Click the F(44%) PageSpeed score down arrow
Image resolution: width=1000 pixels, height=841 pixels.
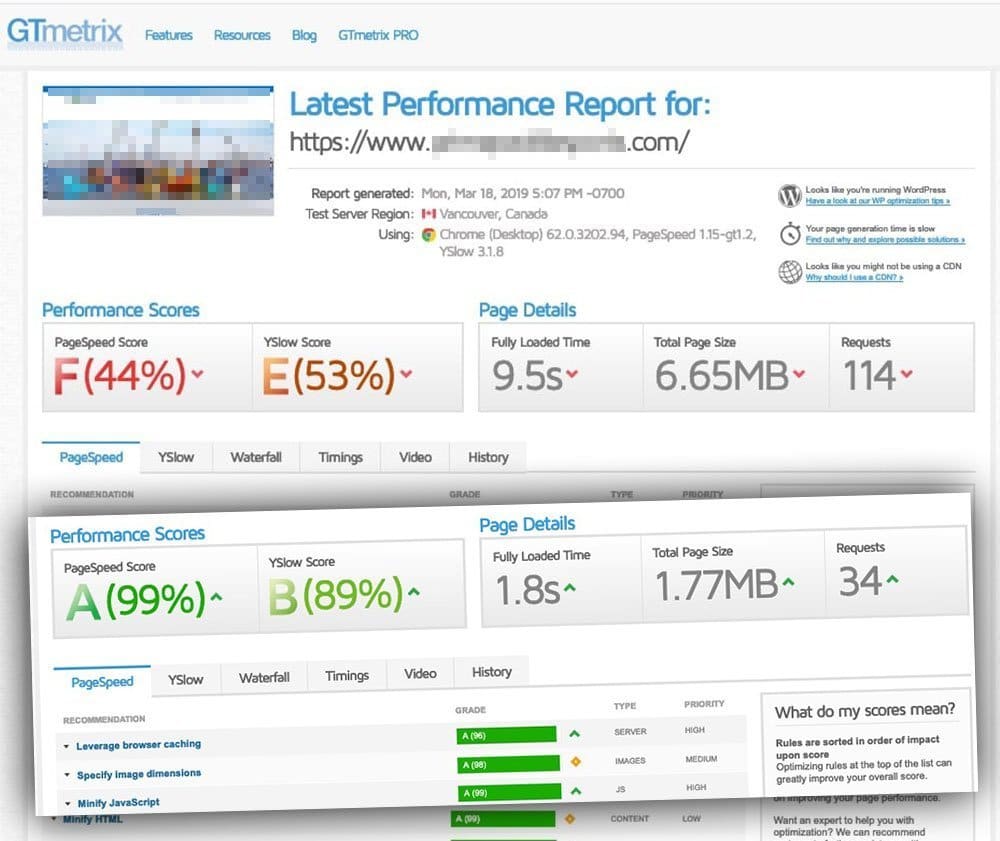point(197,374)
